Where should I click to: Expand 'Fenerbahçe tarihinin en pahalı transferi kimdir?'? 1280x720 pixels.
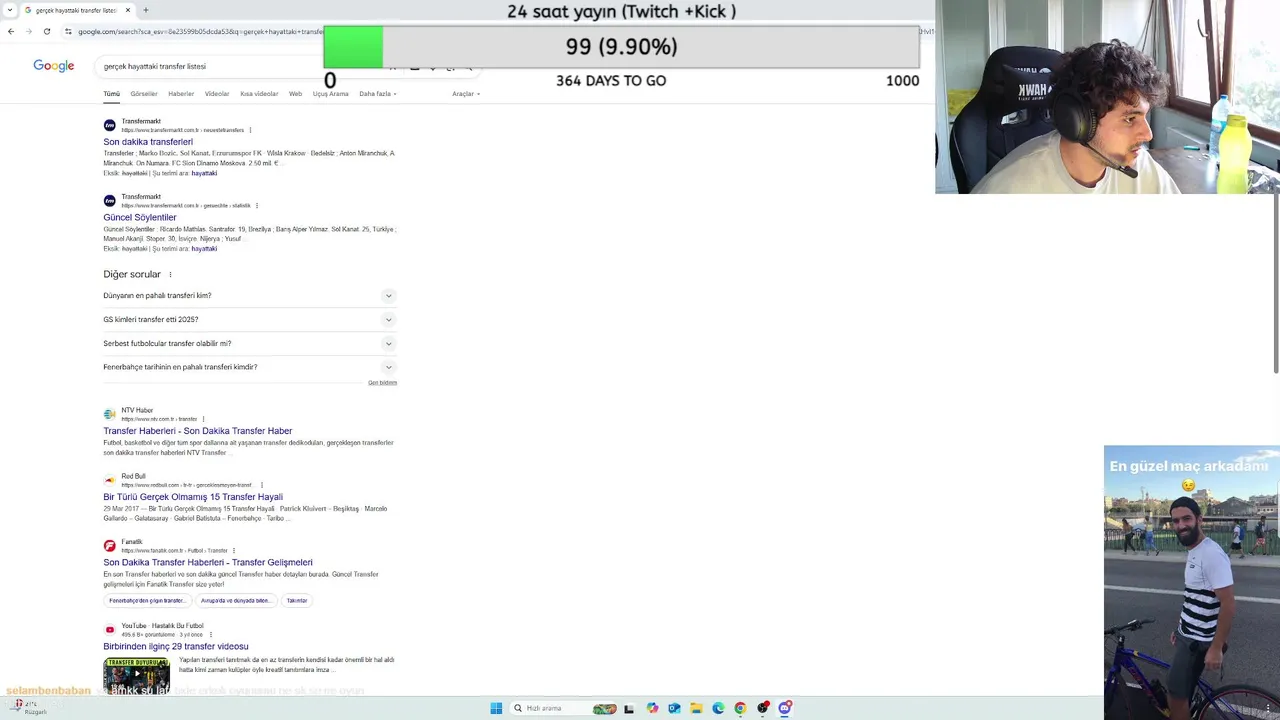(x=250, y=367)
